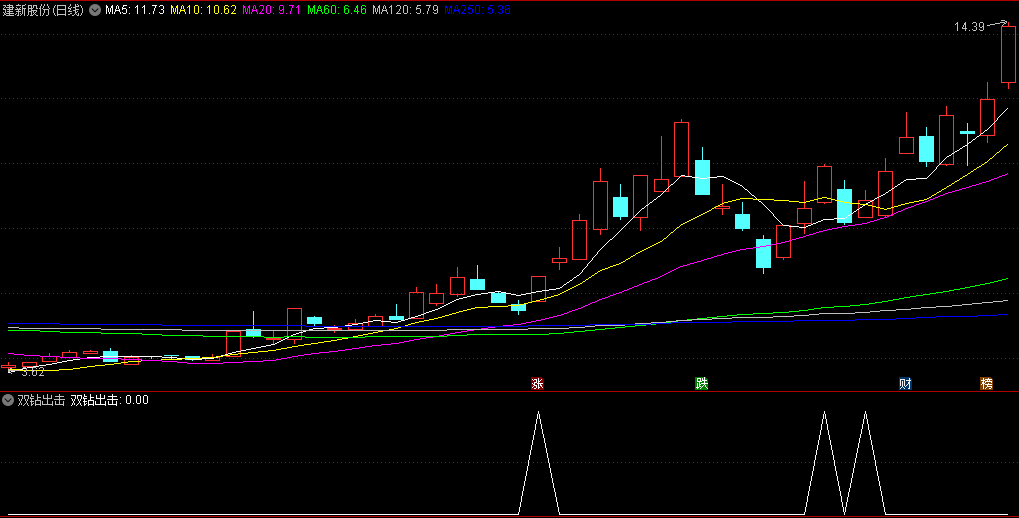
Task: Click the 双钻出击: 0.00 indicator value
Action: 110,400
